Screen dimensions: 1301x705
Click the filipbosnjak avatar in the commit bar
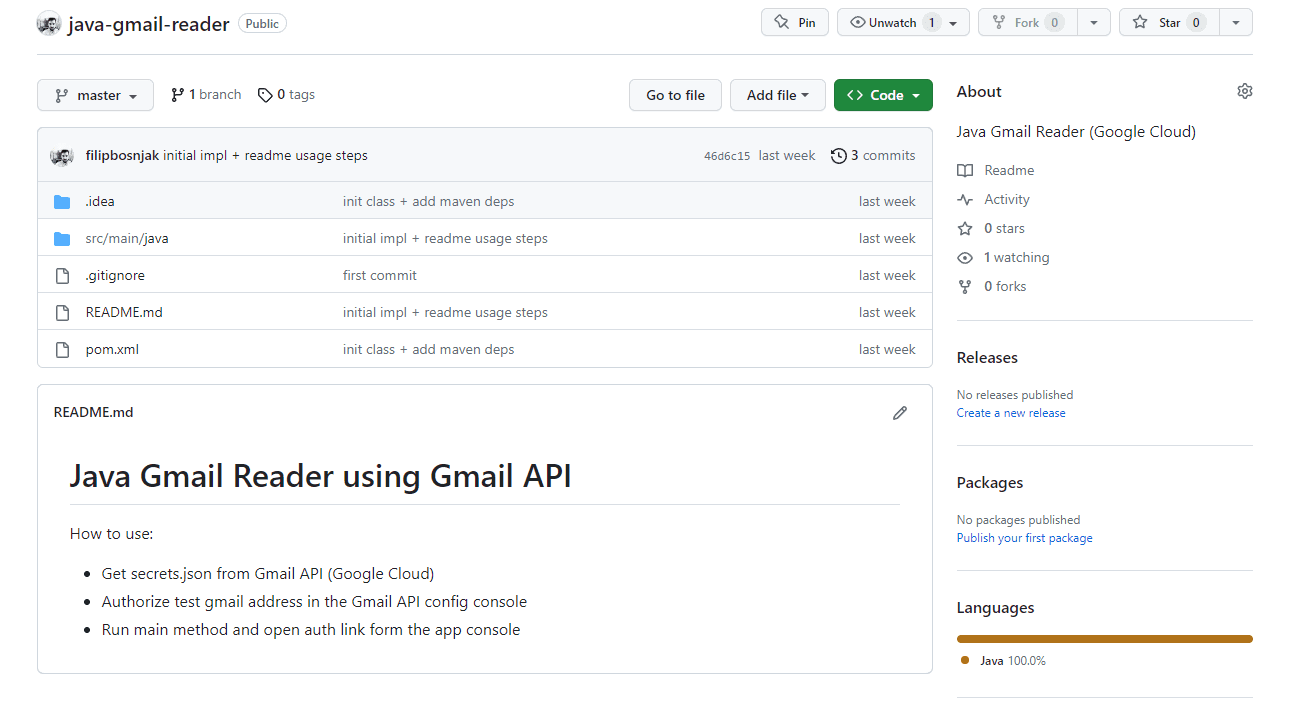point(62,156)
